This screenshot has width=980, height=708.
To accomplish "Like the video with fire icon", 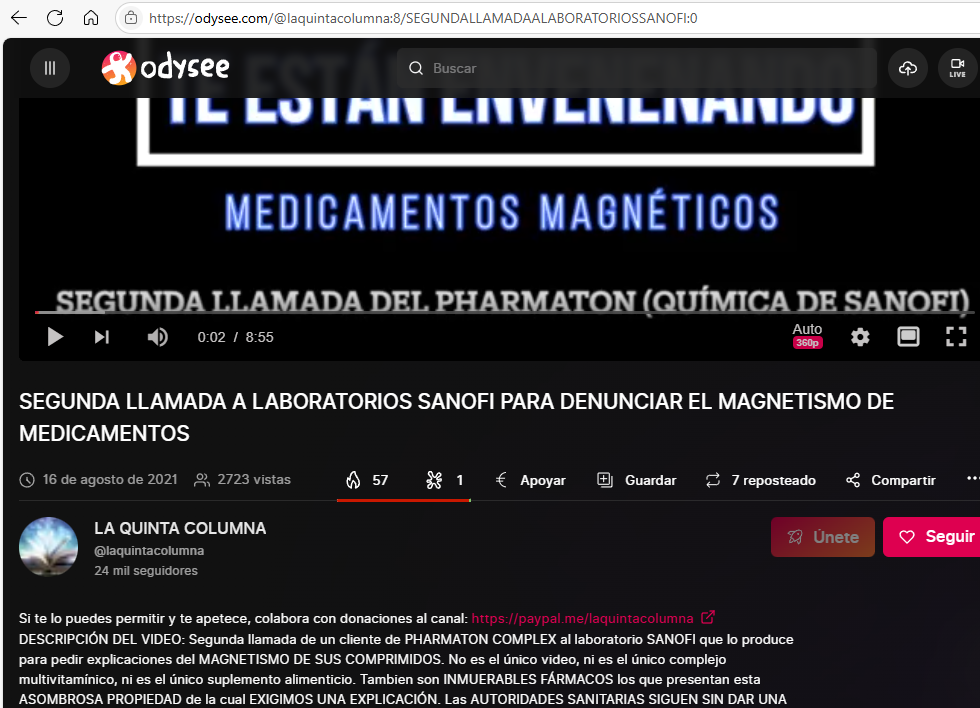I will click(x=367, y=480).
